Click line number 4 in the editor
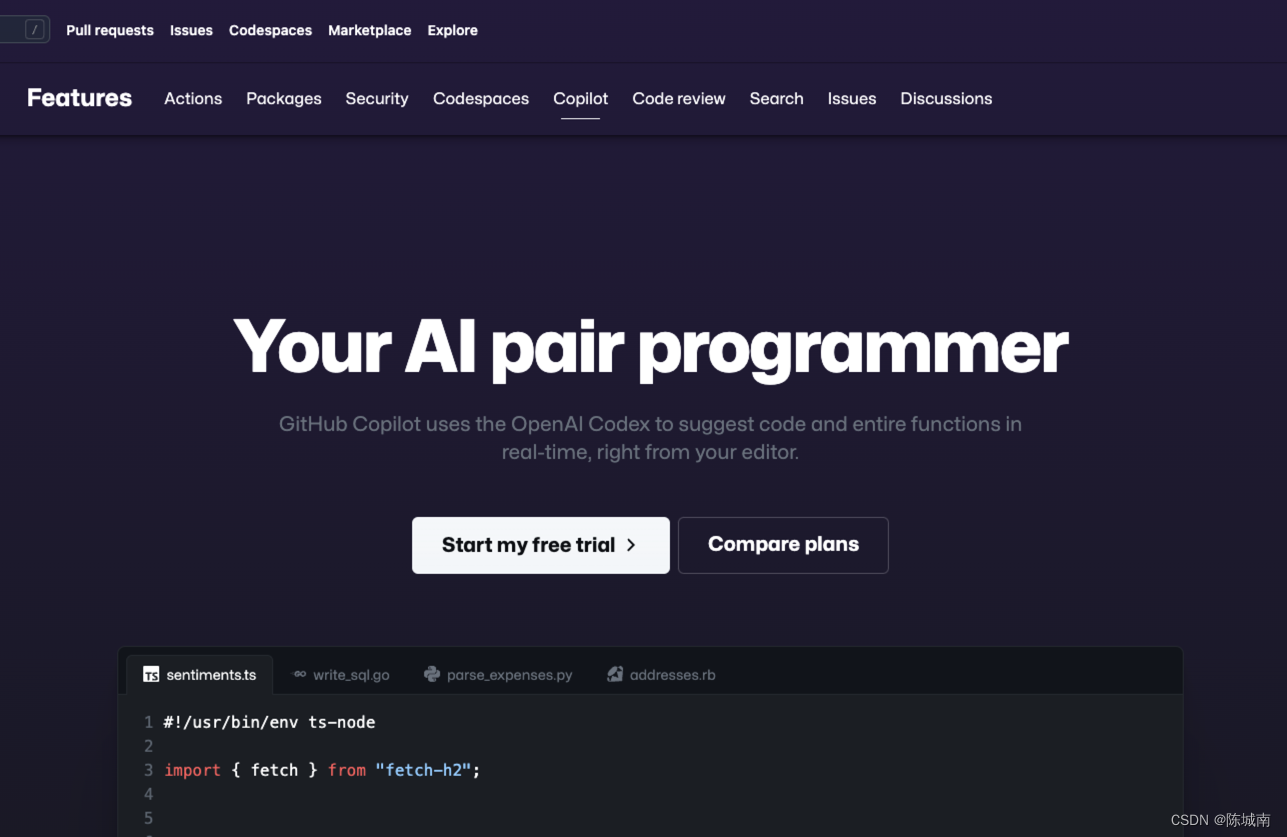1287x837 pixels. [x=148, y=794]
